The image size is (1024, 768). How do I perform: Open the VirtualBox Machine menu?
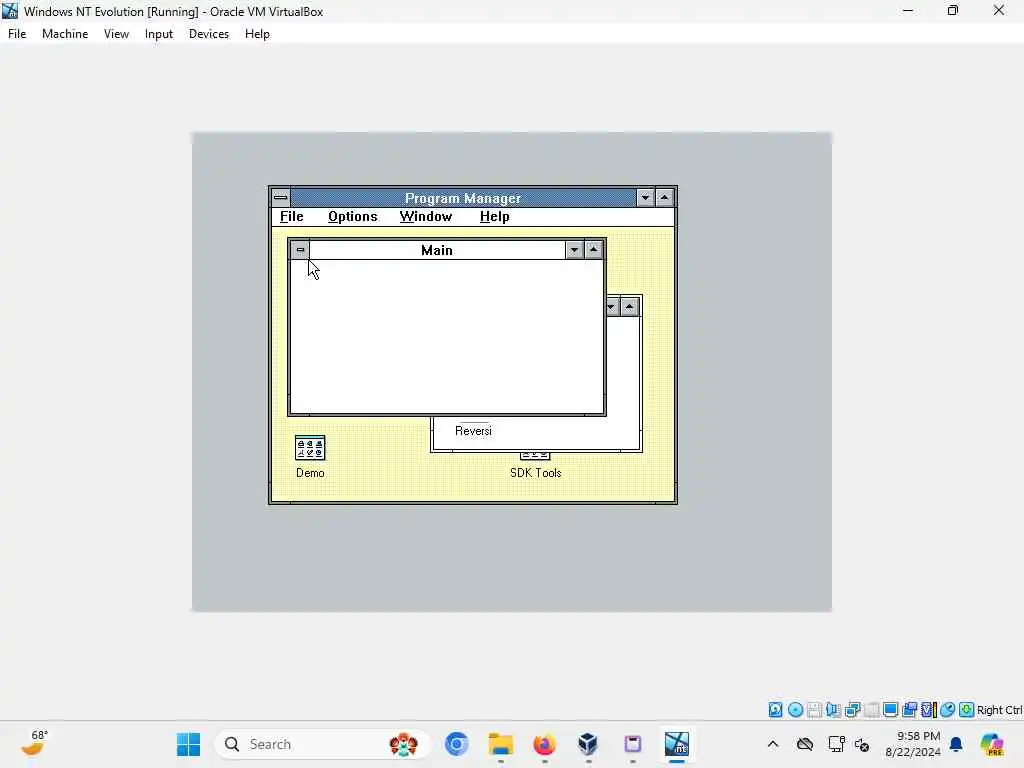point(65,34)
